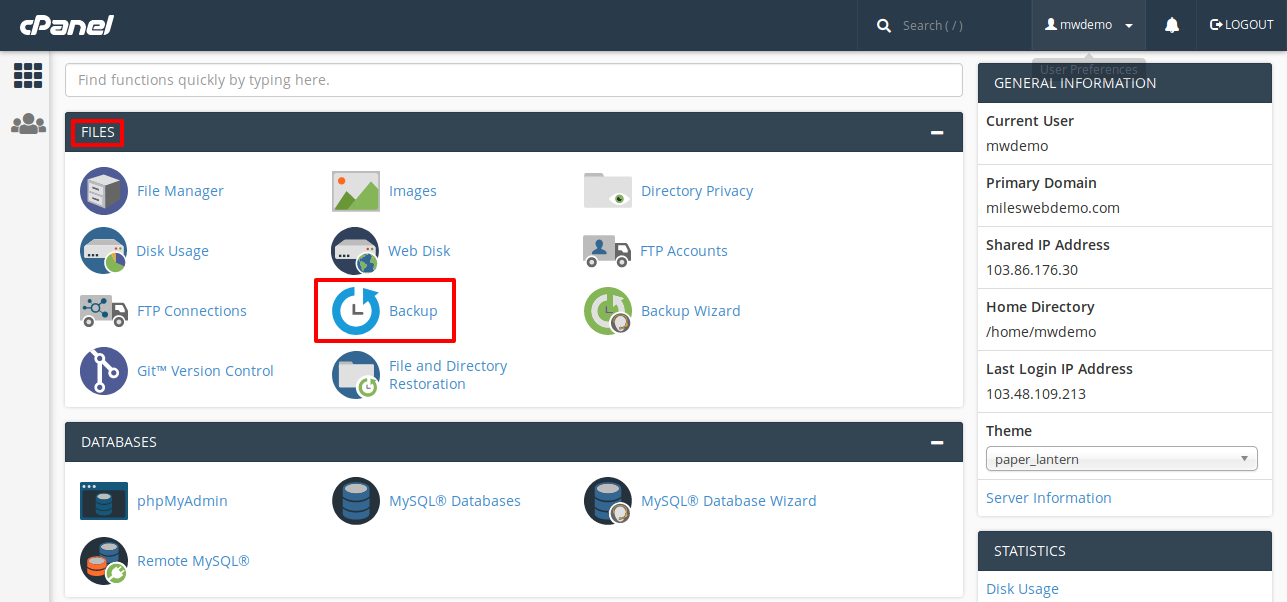The image size is (1287, 602).
Task: Open the MySQL Databases icon
Action: 356,501
